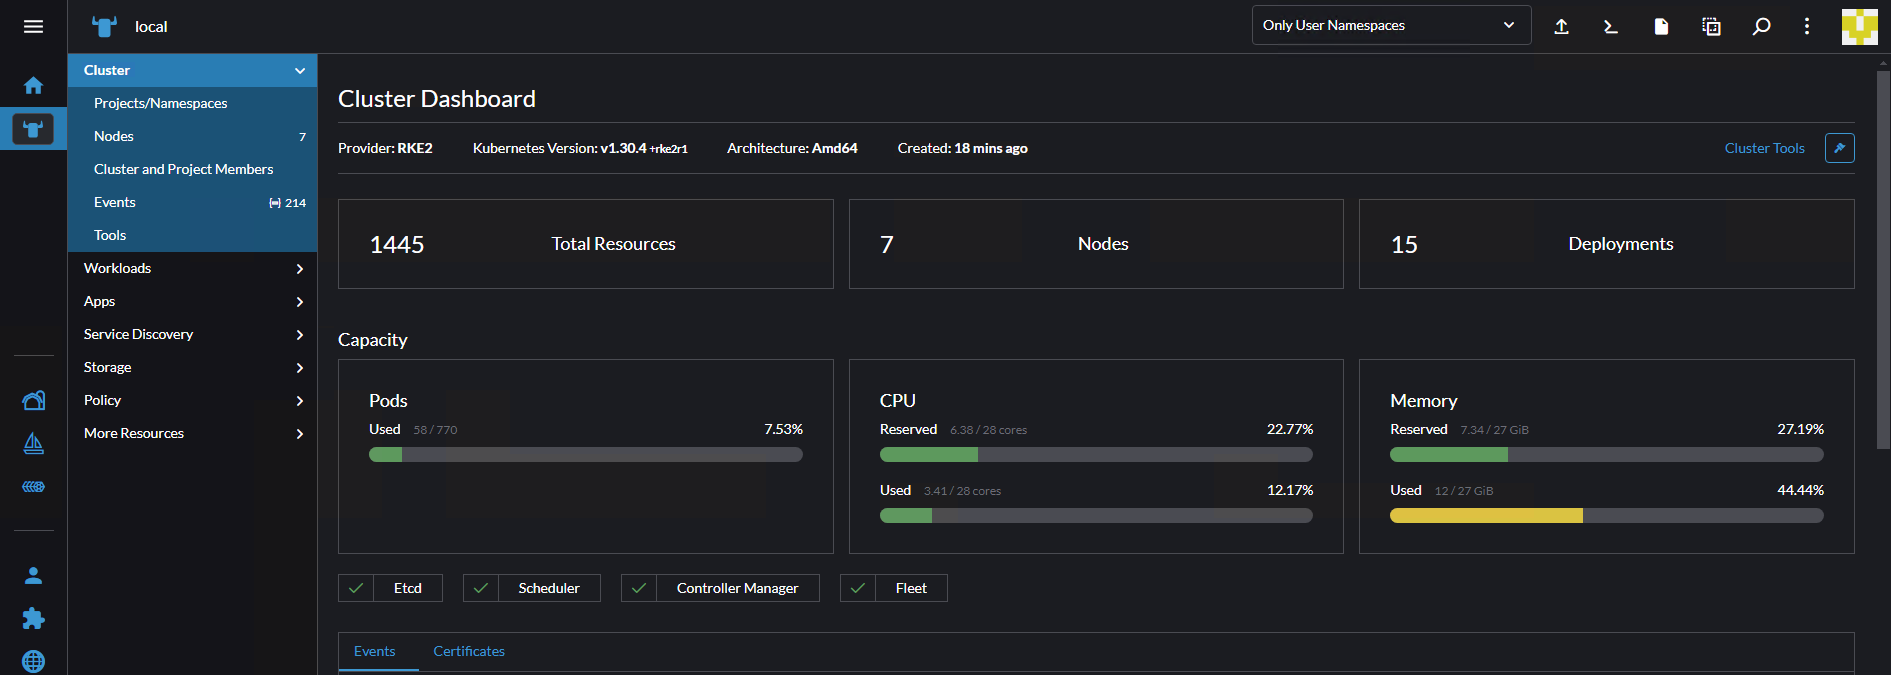Click the Deployments count card
The height and width of the screenshot is (675, 1891).
point(1605,244)
